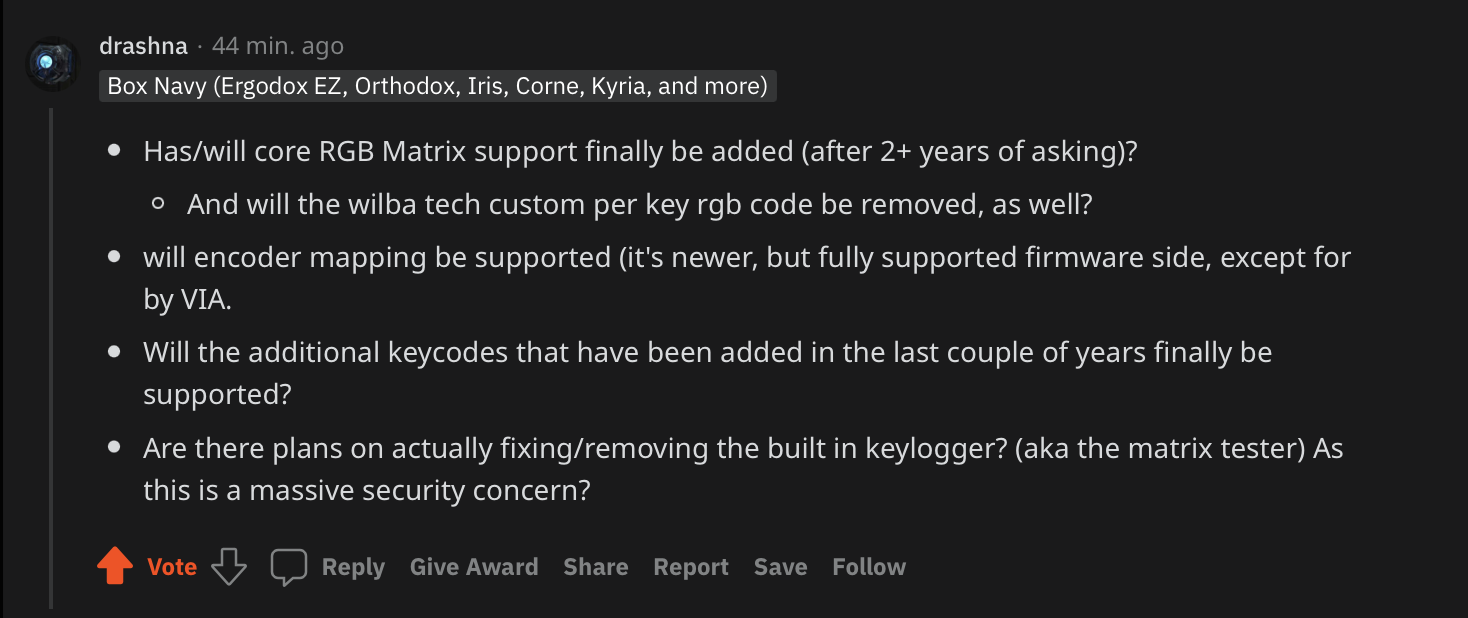Open the drashna username link
Image resolution: width=1468 pixels, height=618 pixels.
coord(144,46)
